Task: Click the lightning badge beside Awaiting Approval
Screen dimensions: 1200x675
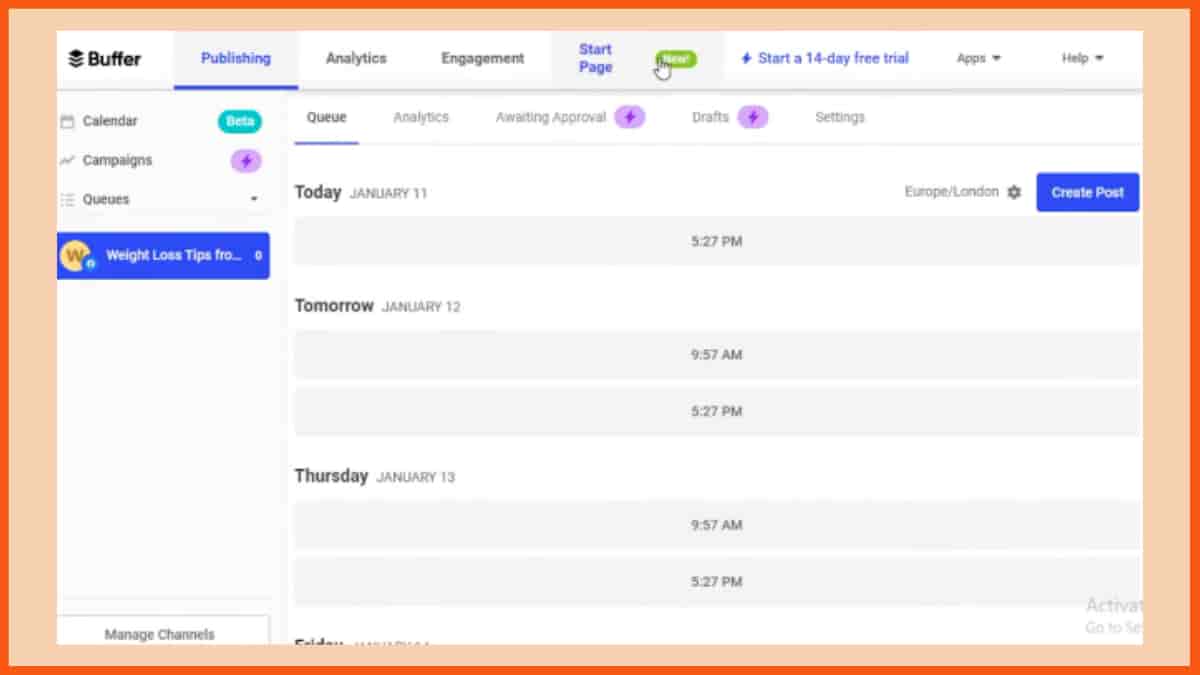Action: [630, 117]
